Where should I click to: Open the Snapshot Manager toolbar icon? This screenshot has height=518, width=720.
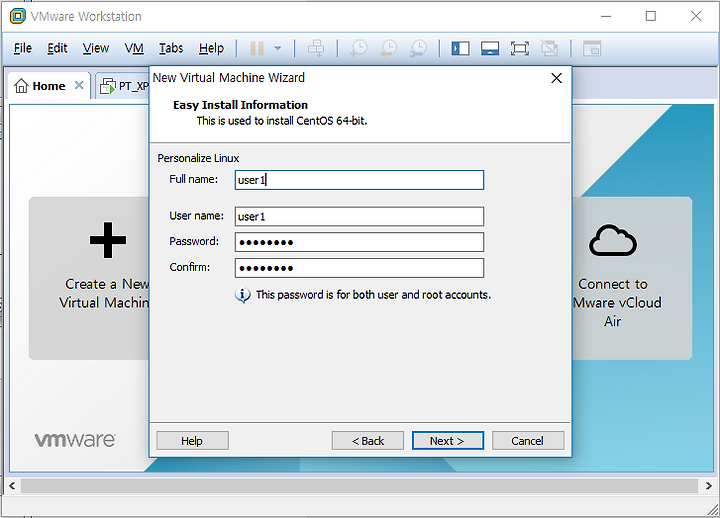click(x=418, y=48)
